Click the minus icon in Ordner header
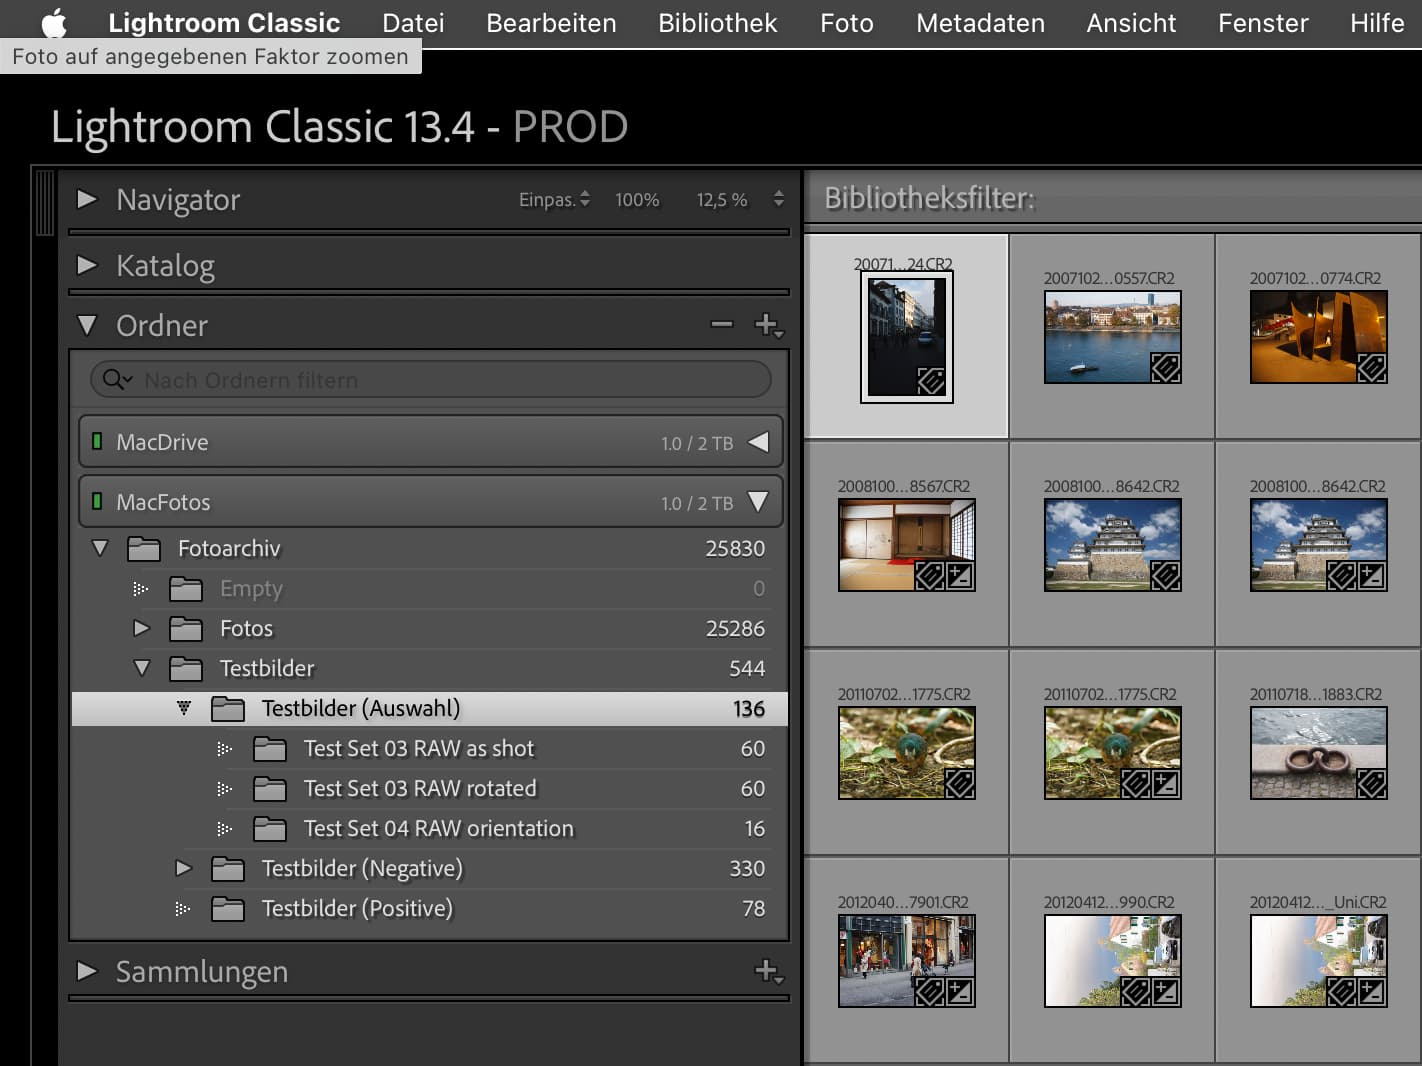 coord(721,325)
